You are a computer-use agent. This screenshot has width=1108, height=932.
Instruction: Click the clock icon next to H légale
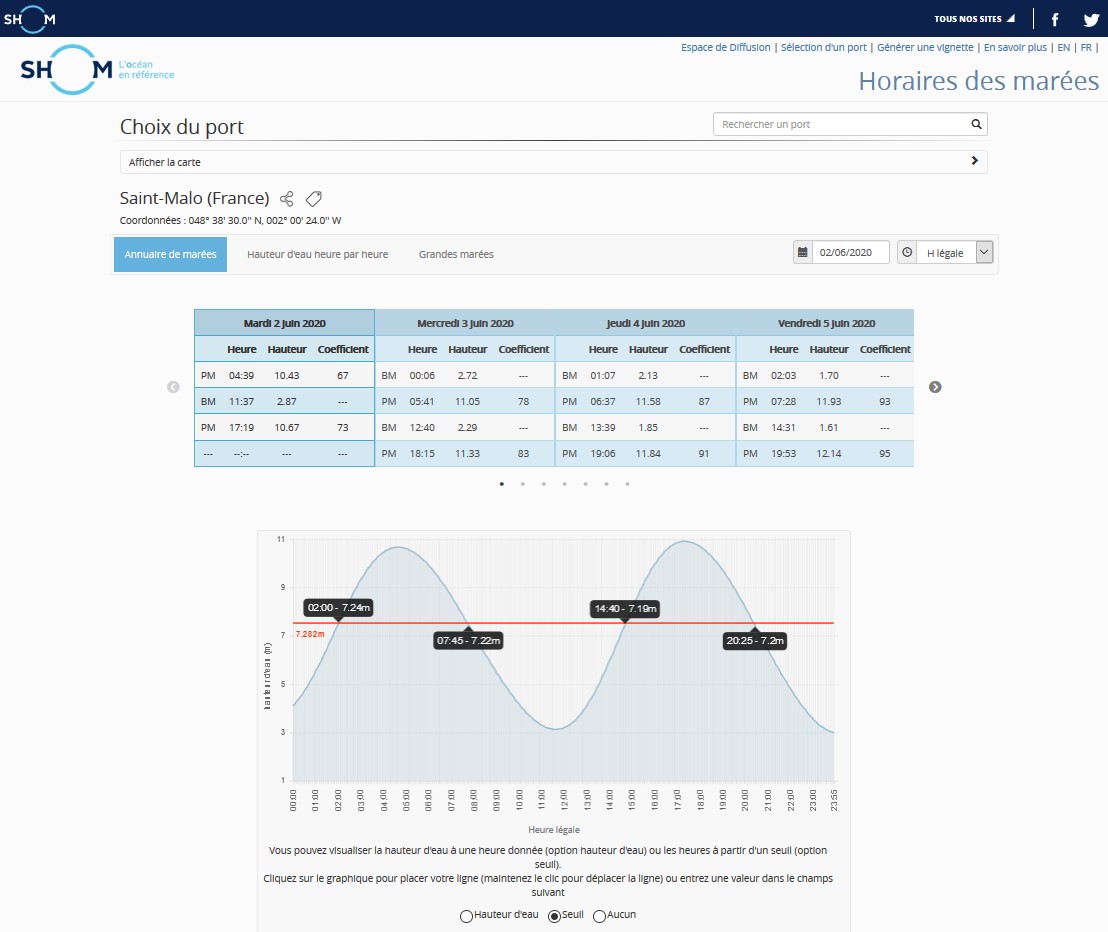pos(908,252)
